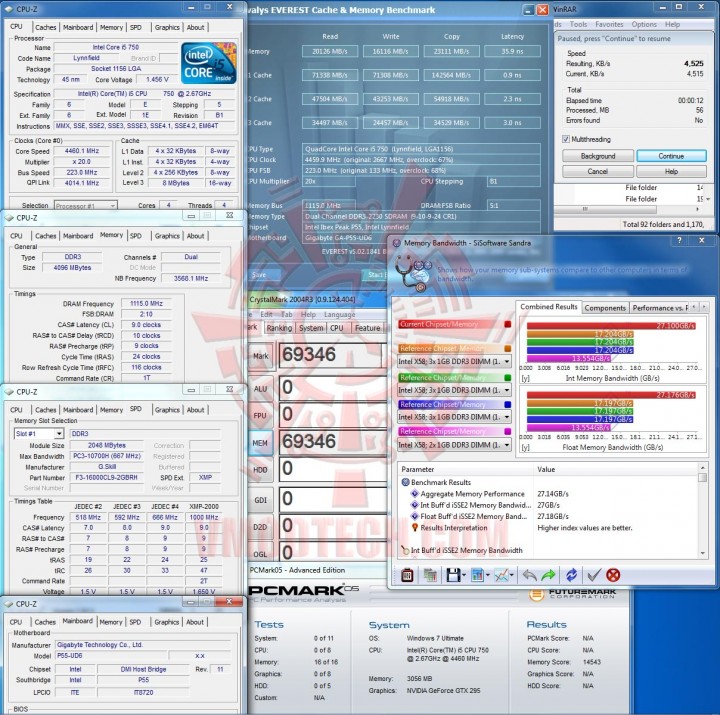720x715 pixels.
Task: Click the right tab scroll arrow in Sandra
Action: (703, 306)
